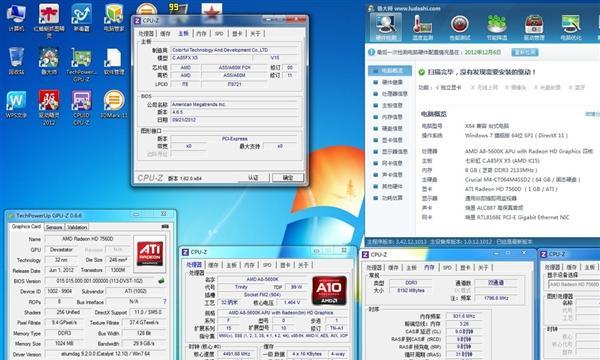Click 认证 button in mainboard CPU-Z window
Viewport: 600px width, 360px height.
coord(253,178)
